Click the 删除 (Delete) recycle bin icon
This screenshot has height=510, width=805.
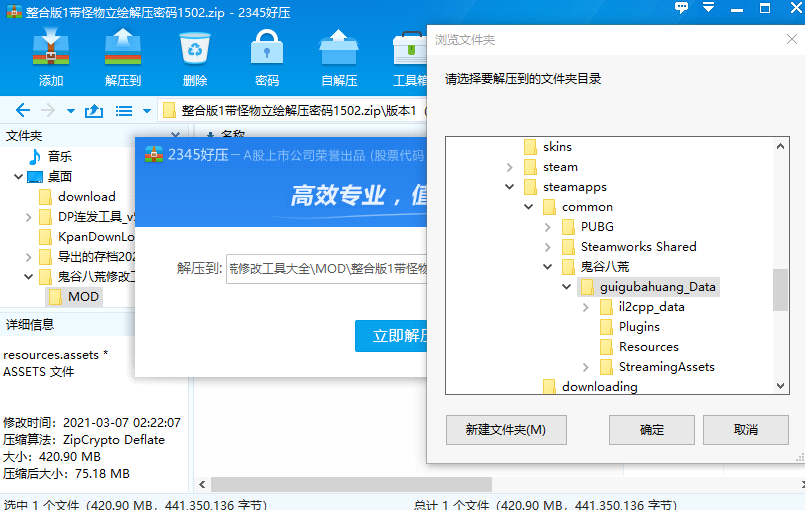click(195, 58)
